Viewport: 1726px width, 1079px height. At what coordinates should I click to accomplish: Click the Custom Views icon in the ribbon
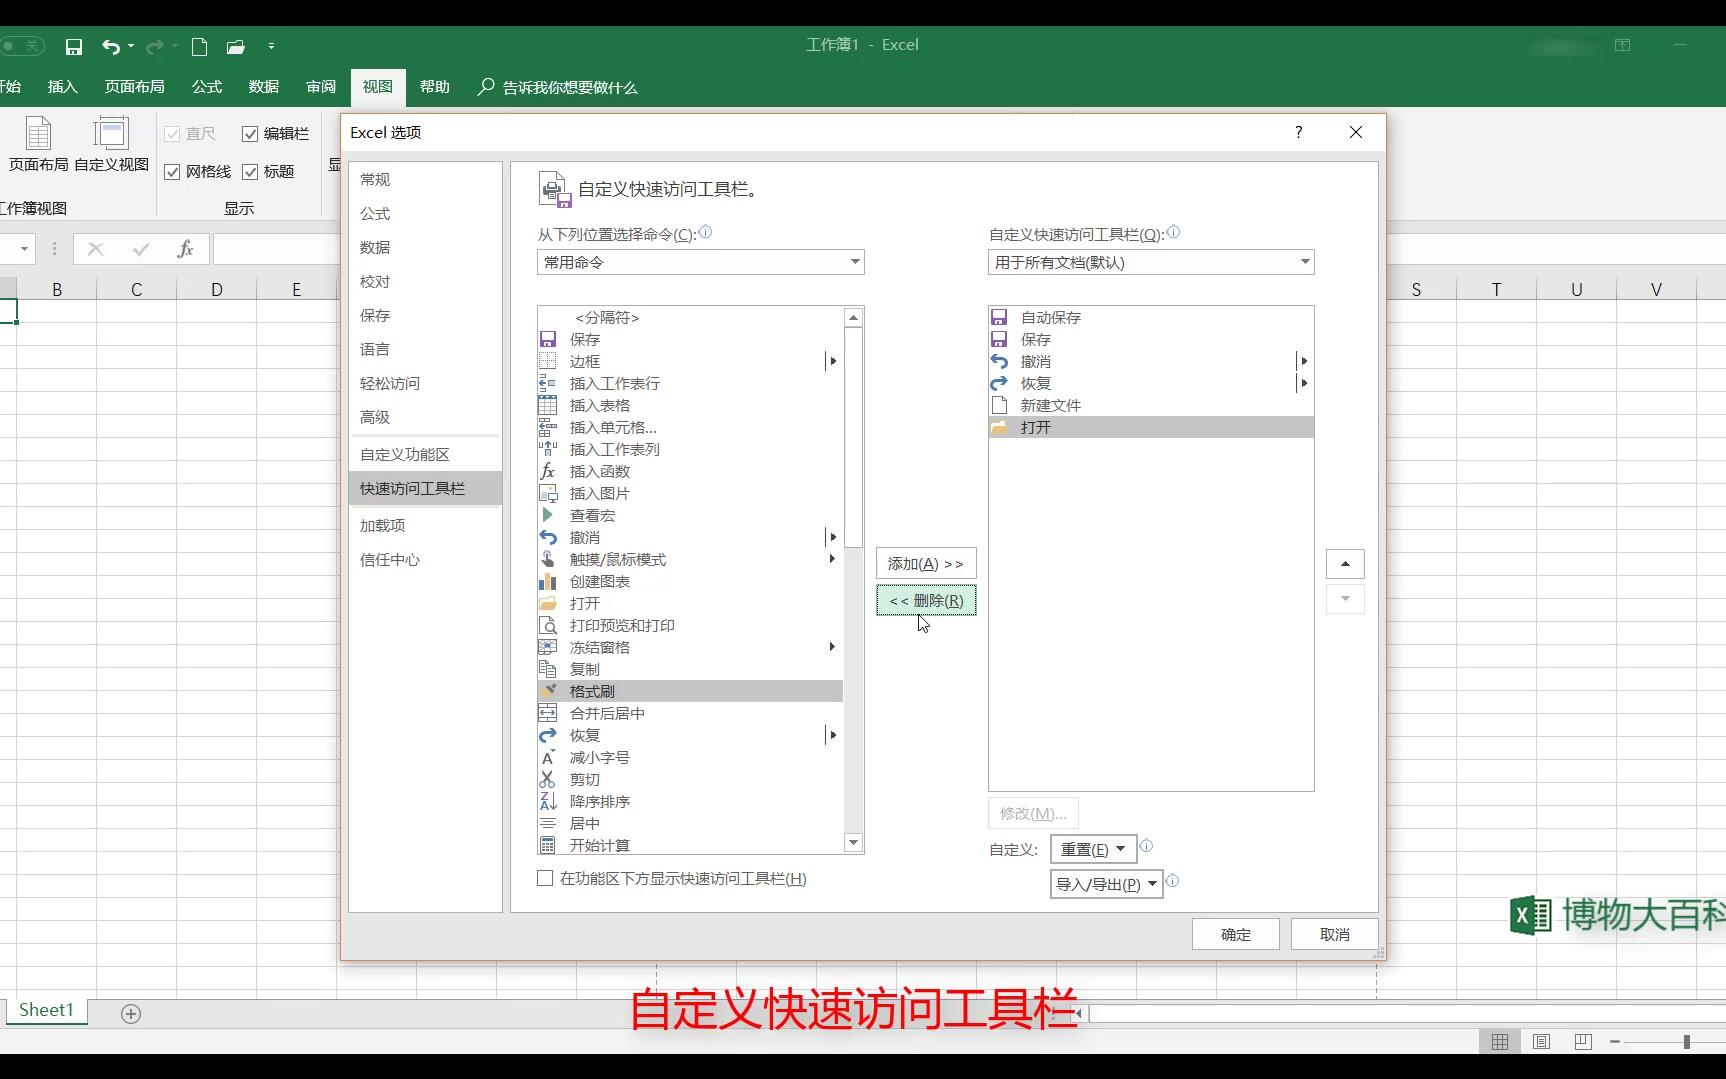[111, 144]
